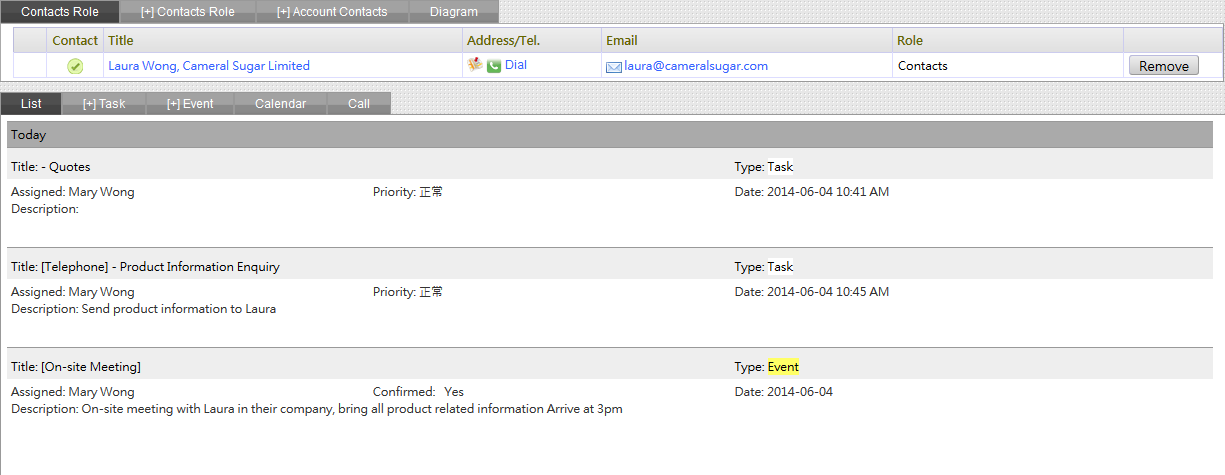Click the highlighted Event type label
The image size is (1225, 475).
(783, 367)
